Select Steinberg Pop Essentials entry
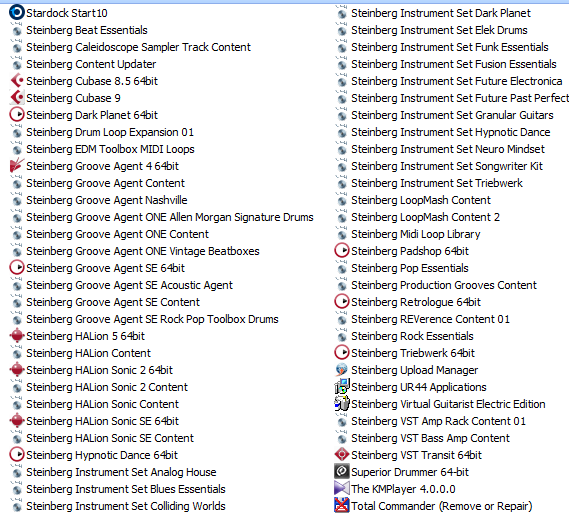This screenshot has height=521, width=569. 410,268
